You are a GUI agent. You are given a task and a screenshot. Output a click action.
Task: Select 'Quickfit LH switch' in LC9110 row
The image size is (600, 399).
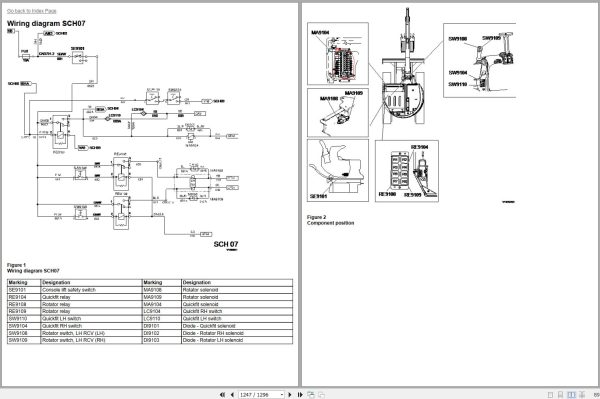[x=237, y=319]
